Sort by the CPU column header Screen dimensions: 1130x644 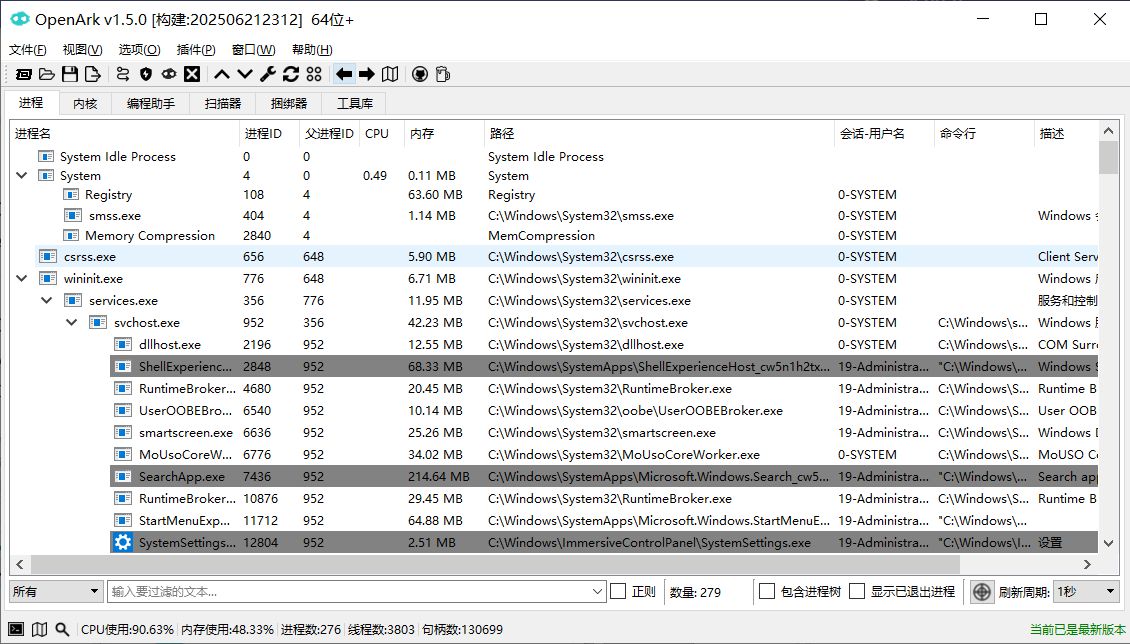tap(382, 133)
